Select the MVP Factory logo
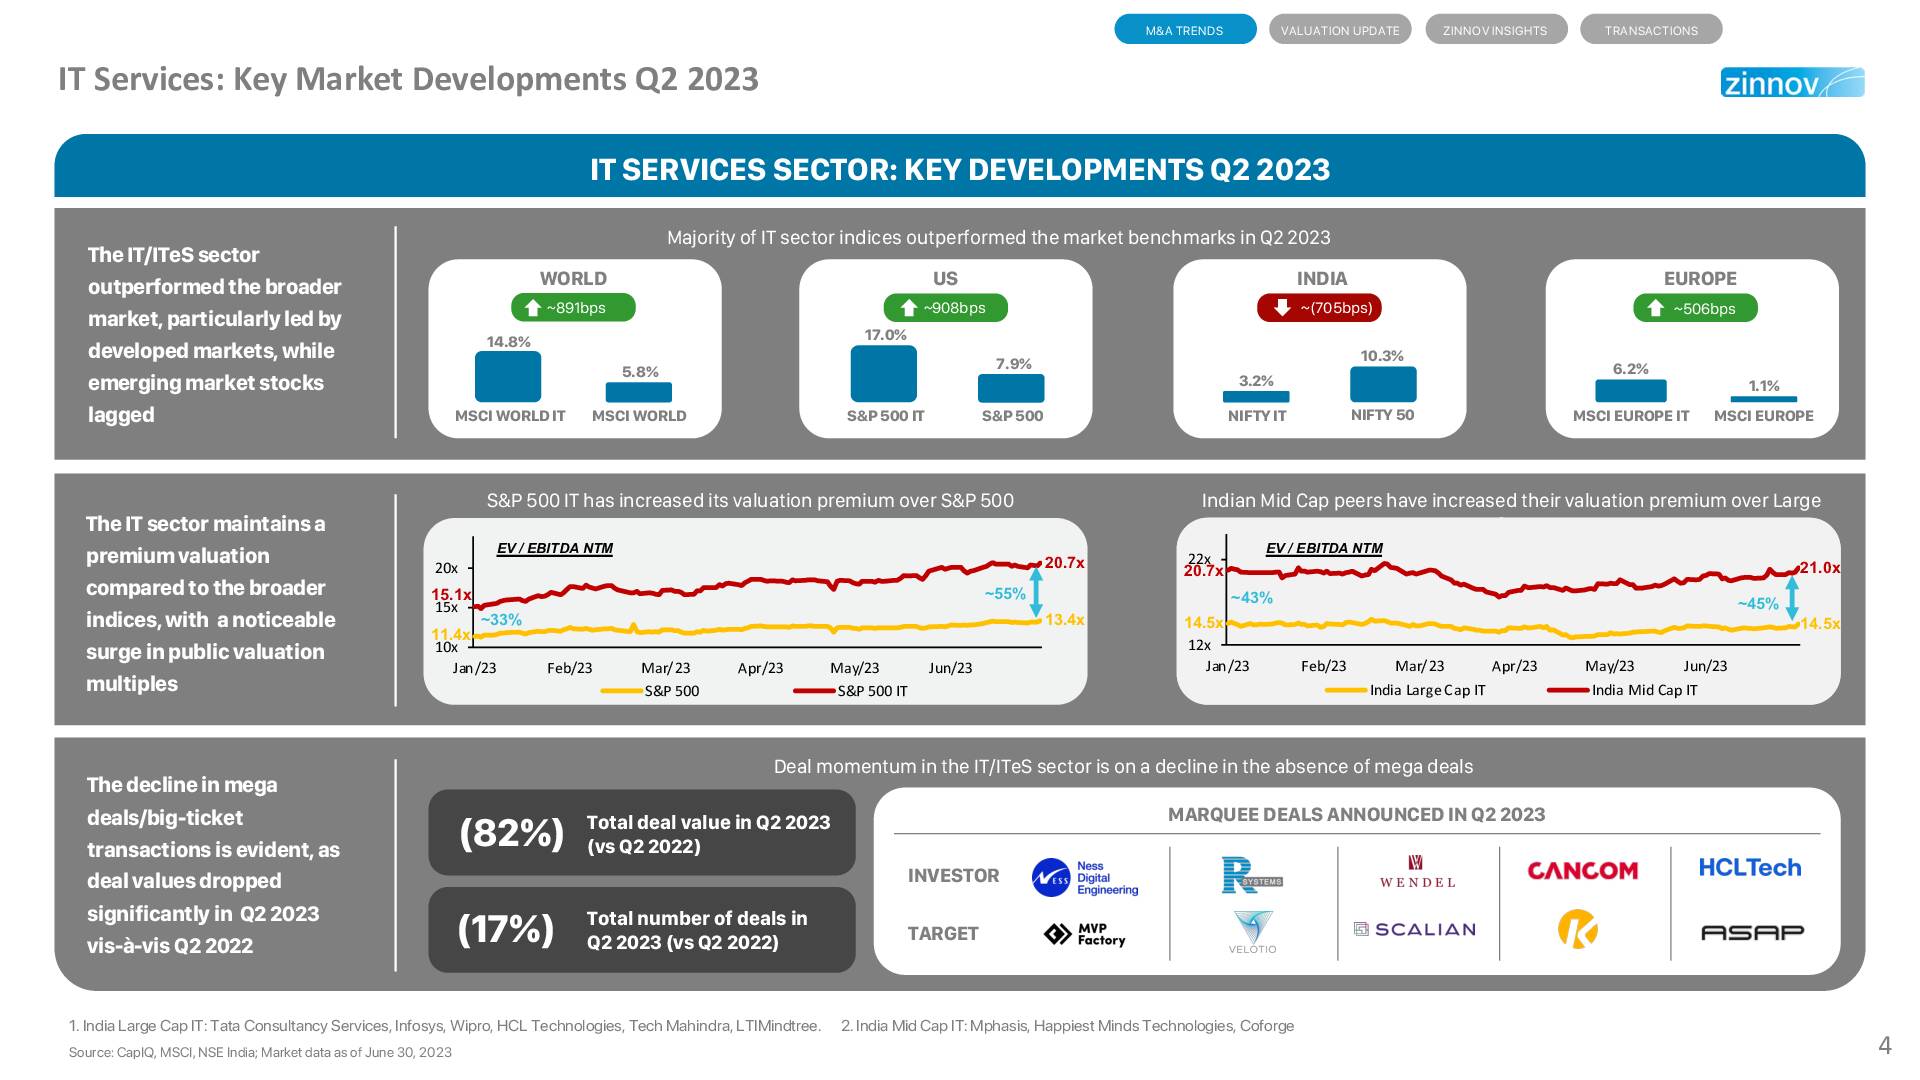This screenshot has width=1920, height=1080. pos(1085,934)
